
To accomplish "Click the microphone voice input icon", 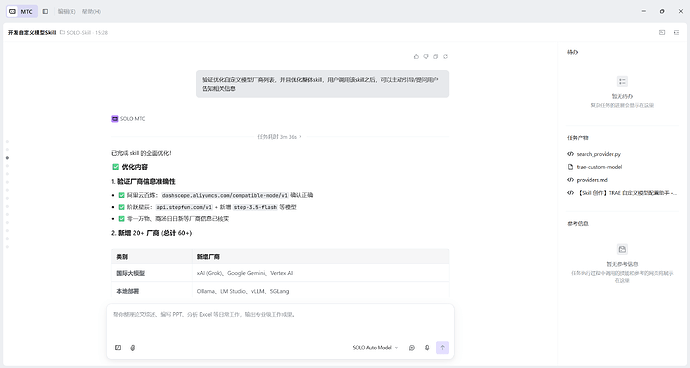I will pyautogui.click(x=427, y=348).
